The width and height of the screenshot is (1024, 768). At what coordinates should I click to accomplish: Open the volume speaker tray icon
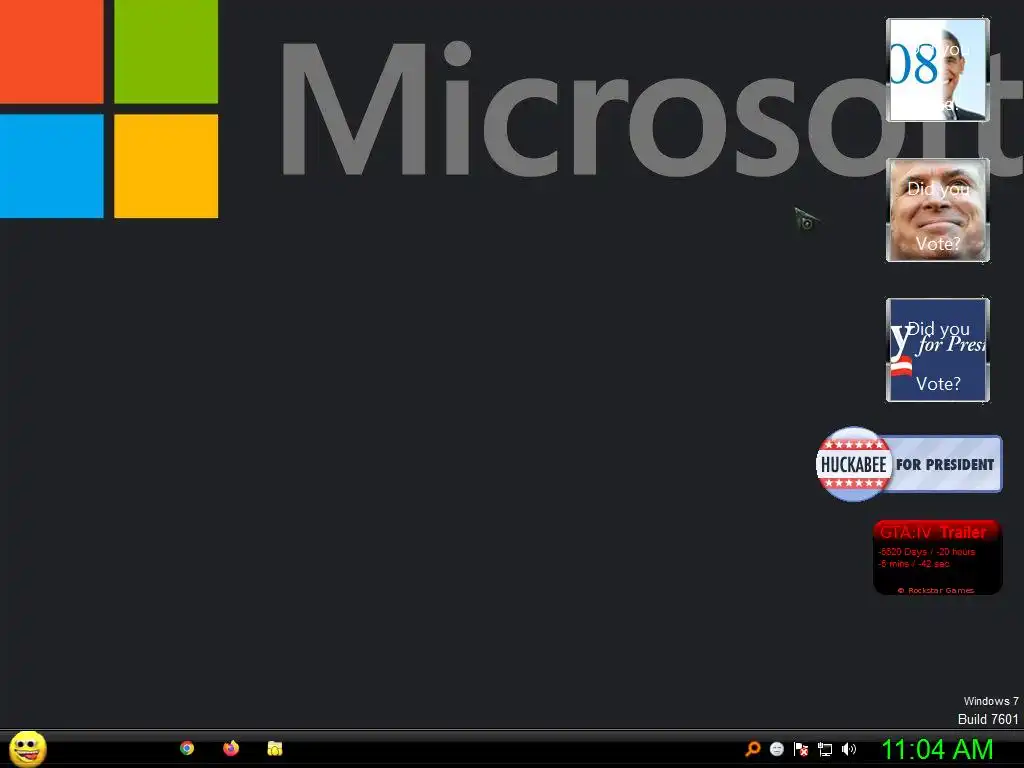pyautogui.click(x=848, y=749)
